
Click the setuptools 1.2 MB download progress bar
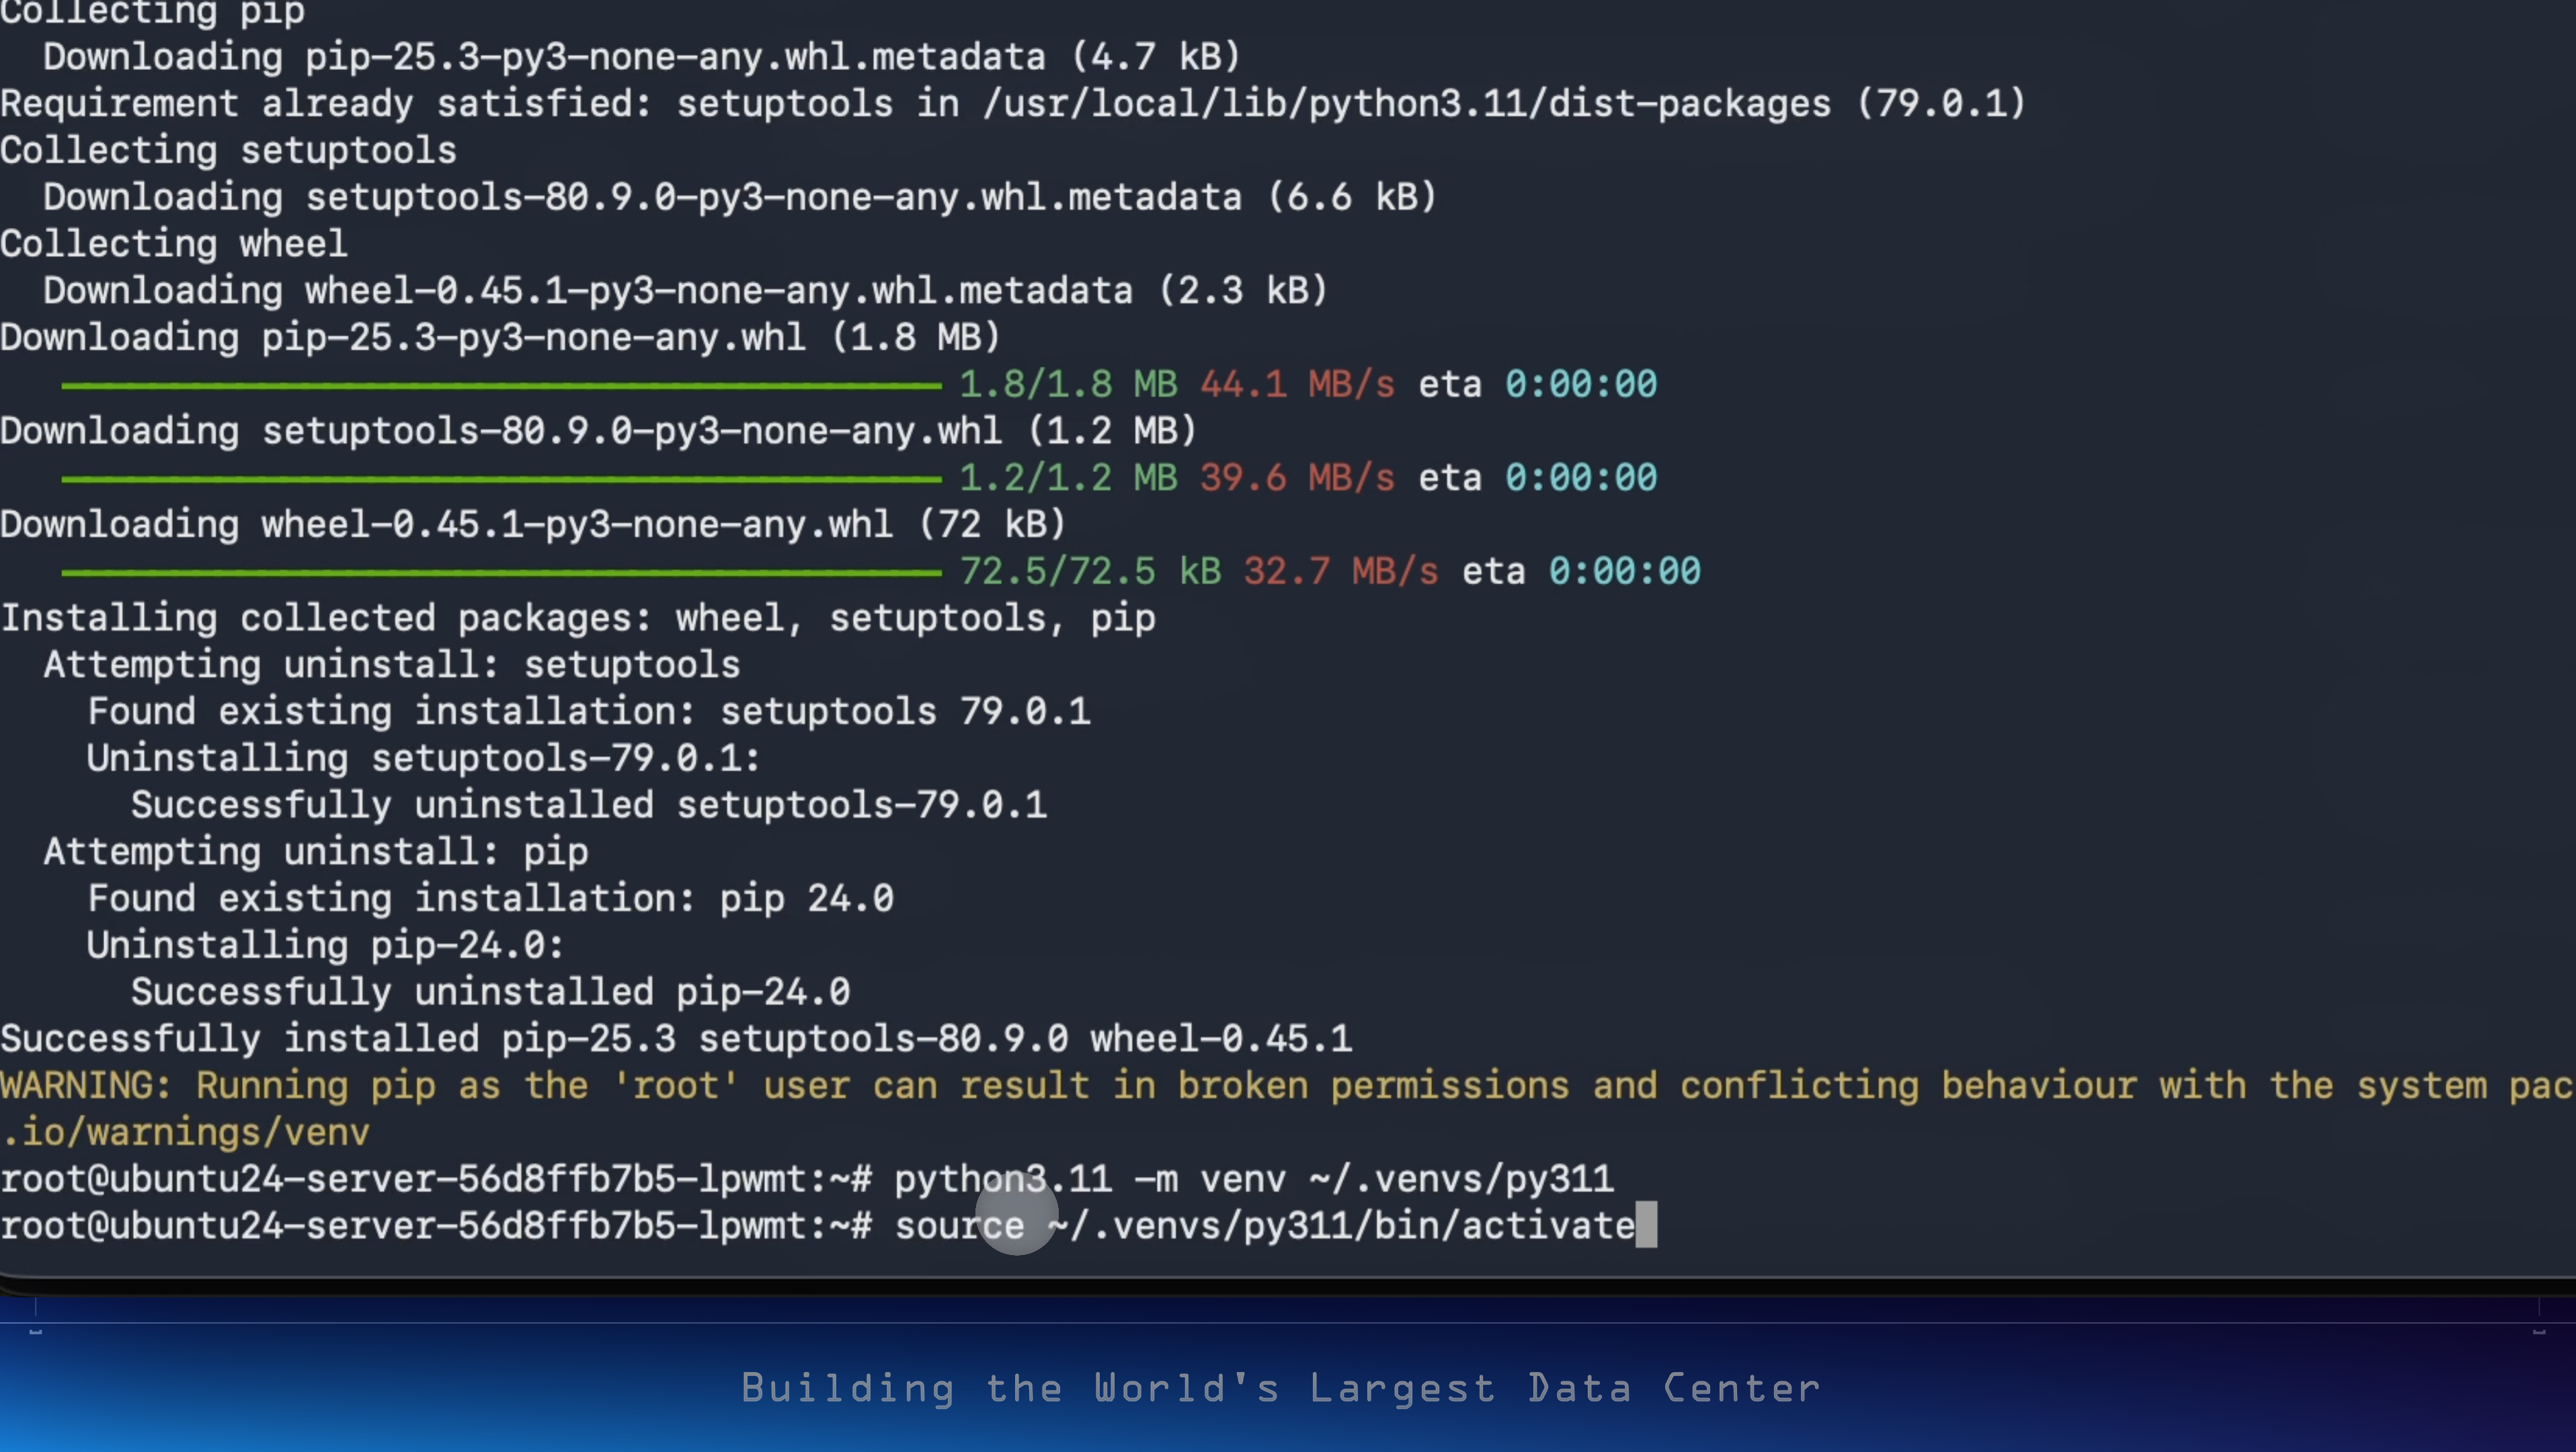point(500,479)
